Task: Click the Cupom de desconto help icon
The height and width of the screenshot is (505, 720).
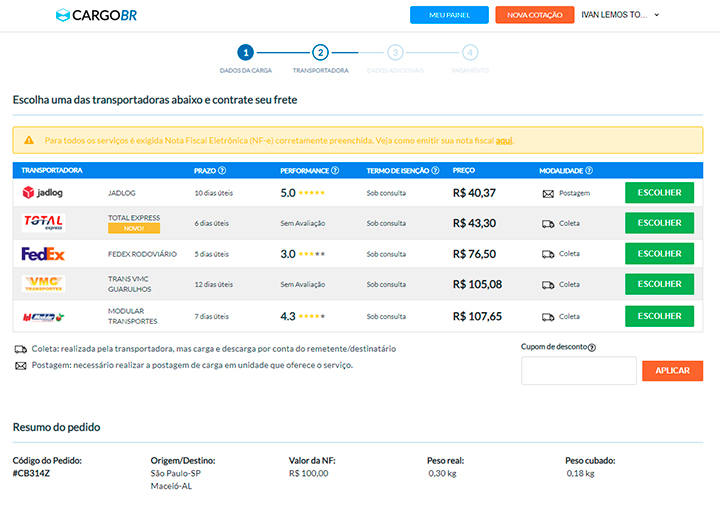Action: pos(591,348)
